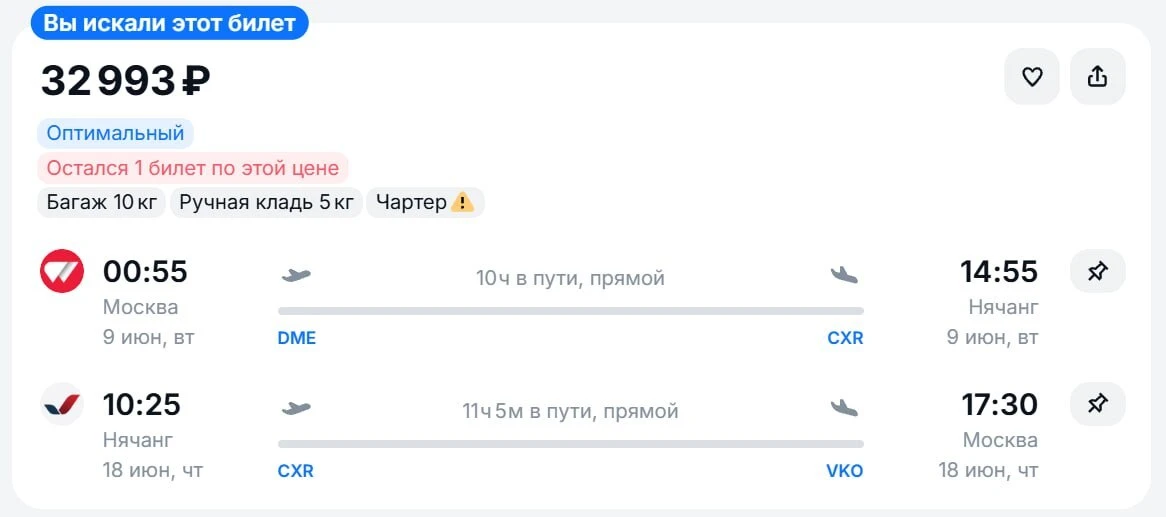This screenshot has width=1166, height=517.
Task: Click the 'Багаж 10 кг' tag
Action: (x=101, y=202)
